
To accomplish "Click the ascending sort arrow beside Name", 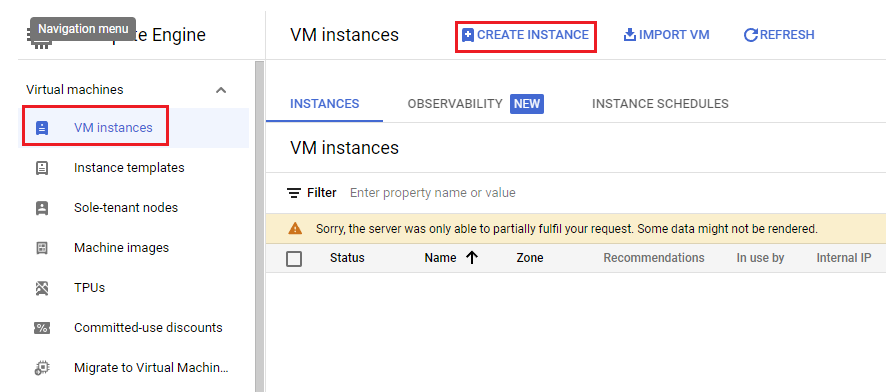I will (x=471, y=258).
